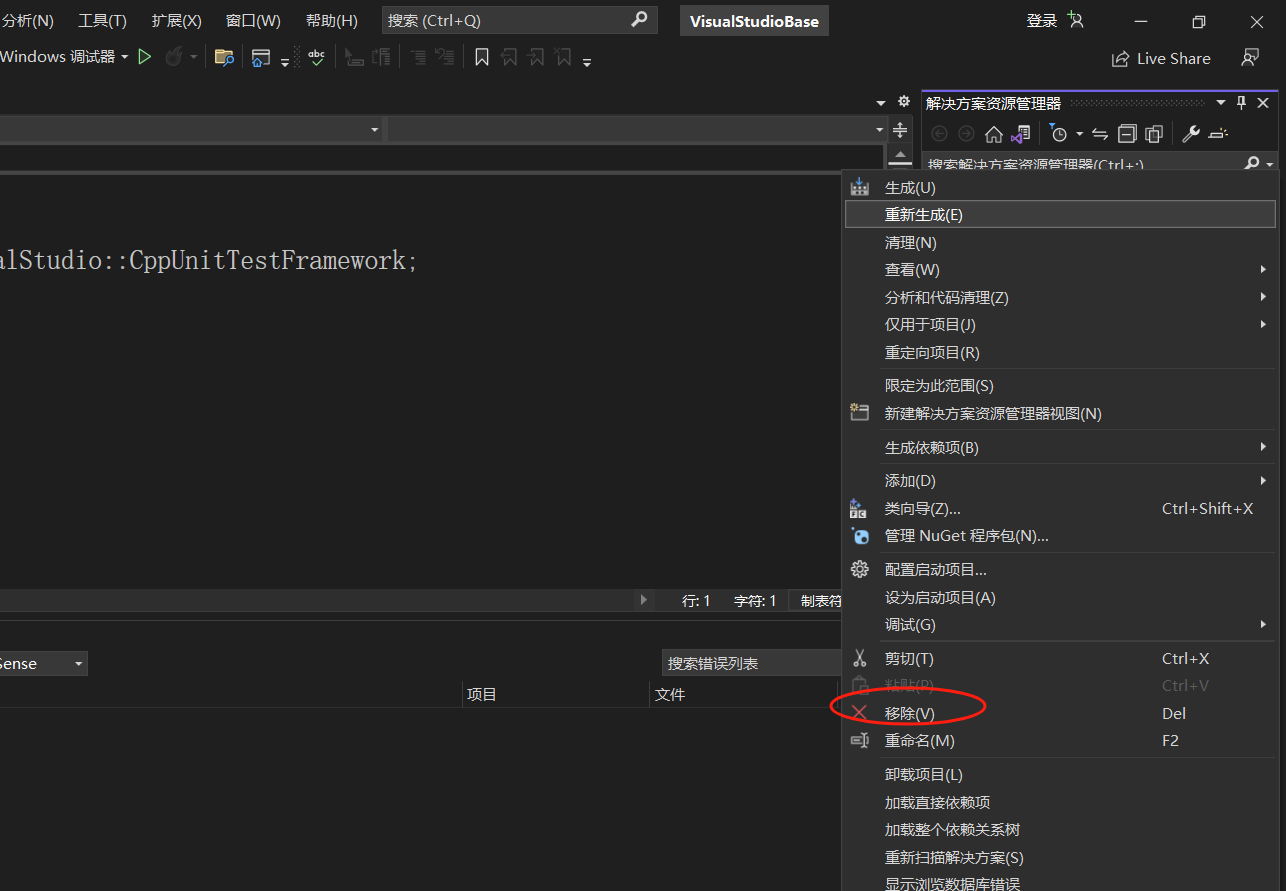
Task: Click the Preview Selected Items icon
Action: (1218, 134)
